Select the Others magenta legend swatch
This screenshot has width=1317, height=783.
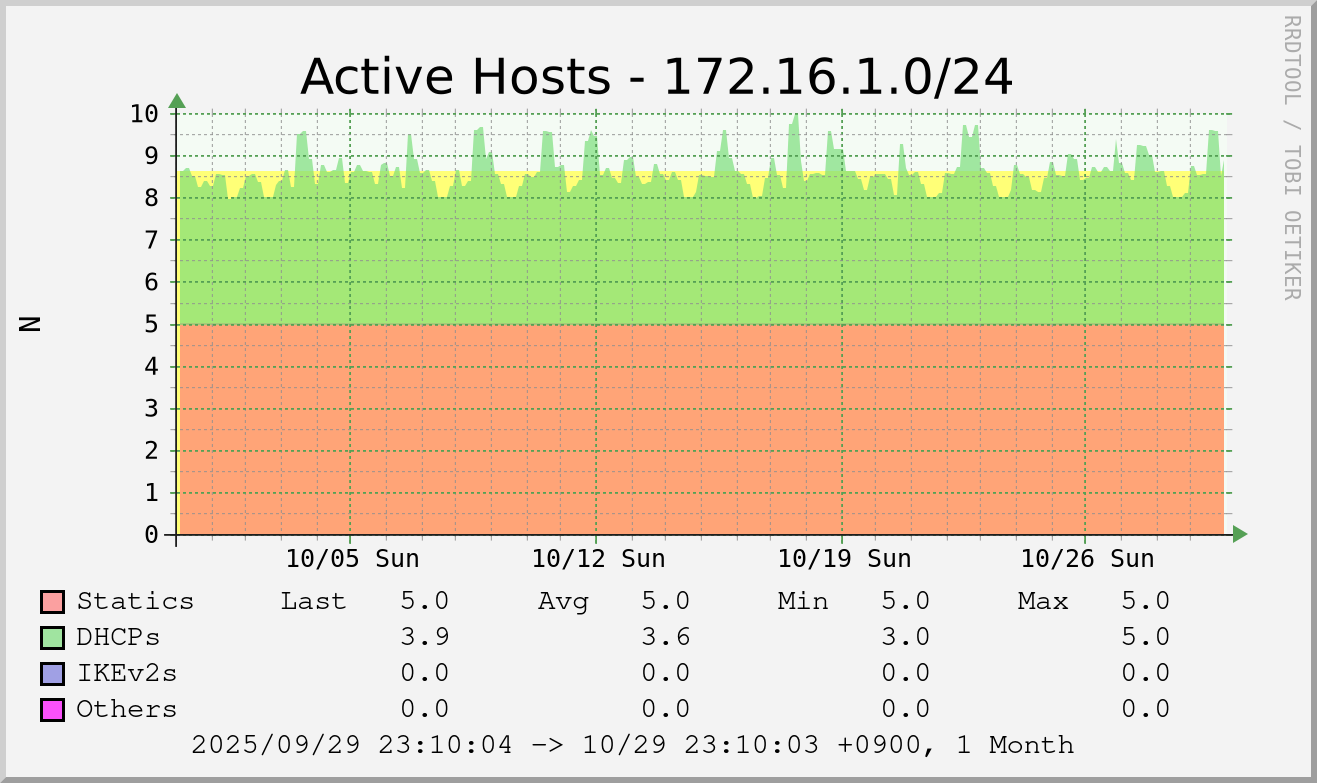click(52, 710)
